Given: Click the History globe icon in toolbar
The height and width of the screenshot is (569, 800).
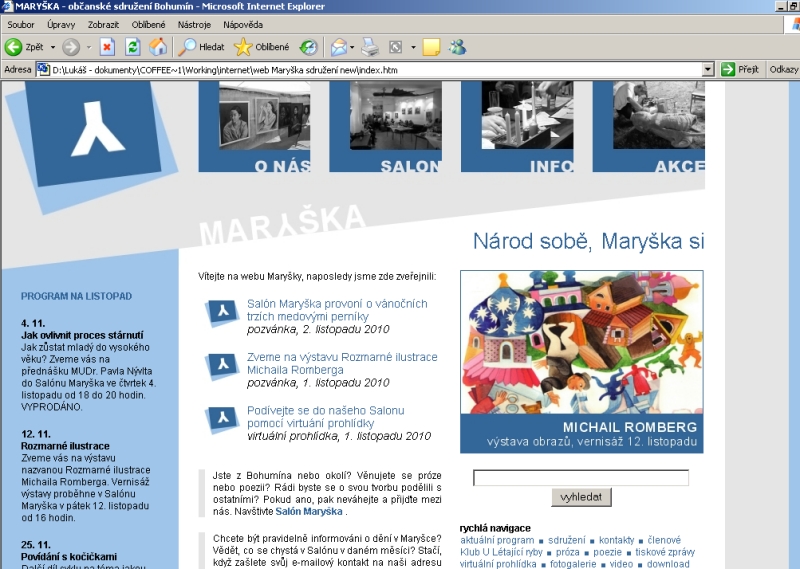Looking at the screenshot, I should click(308, 47).
